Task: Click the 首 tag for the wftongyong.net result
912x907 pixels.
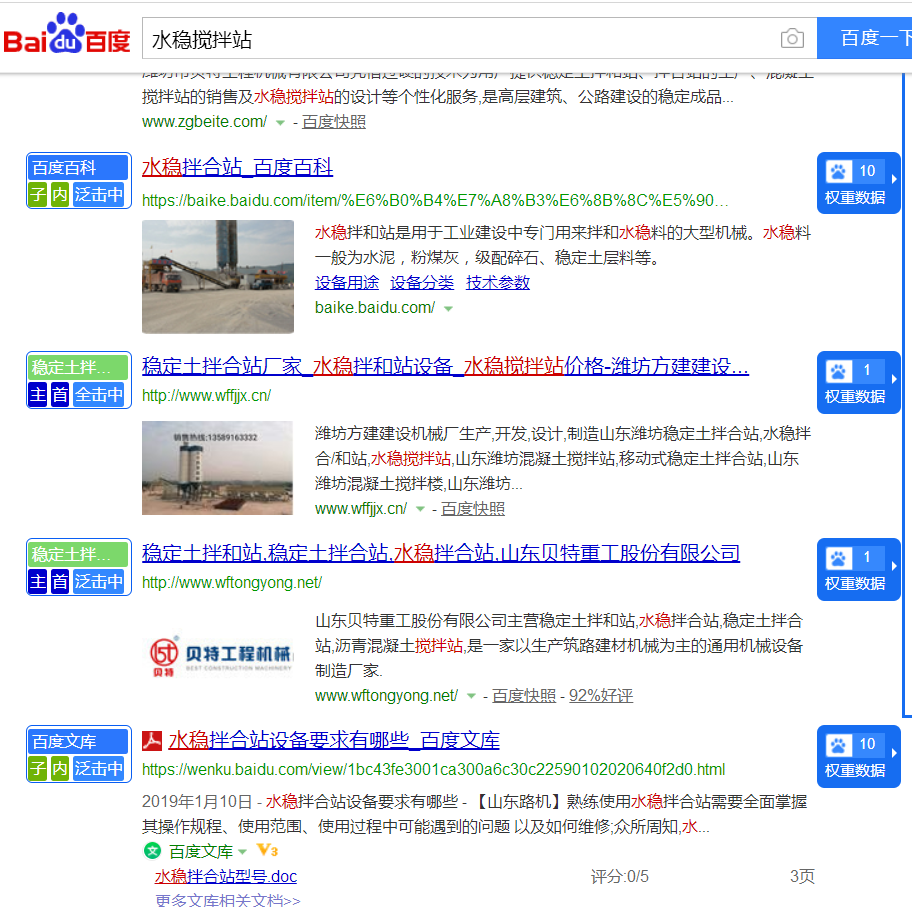Action: tap(60, 581)
